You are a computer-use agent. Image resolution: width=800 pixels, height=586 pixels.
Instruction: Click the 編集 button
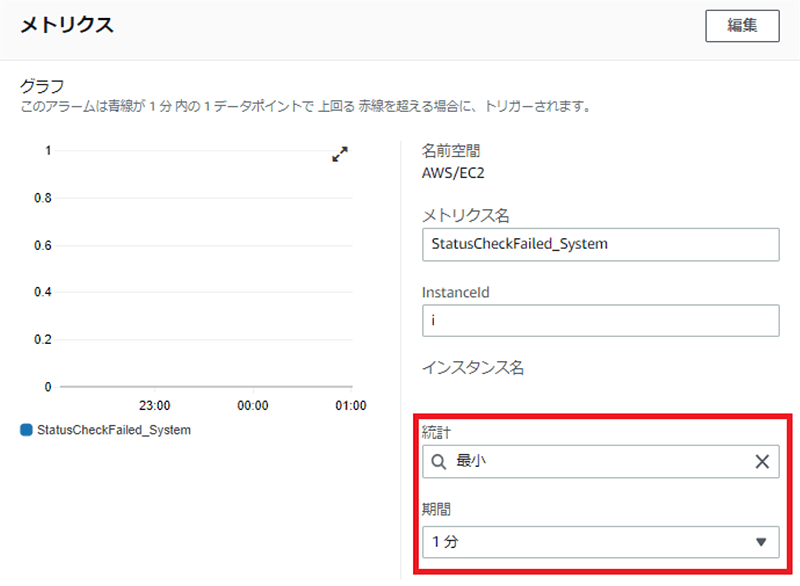coord(742,26)
